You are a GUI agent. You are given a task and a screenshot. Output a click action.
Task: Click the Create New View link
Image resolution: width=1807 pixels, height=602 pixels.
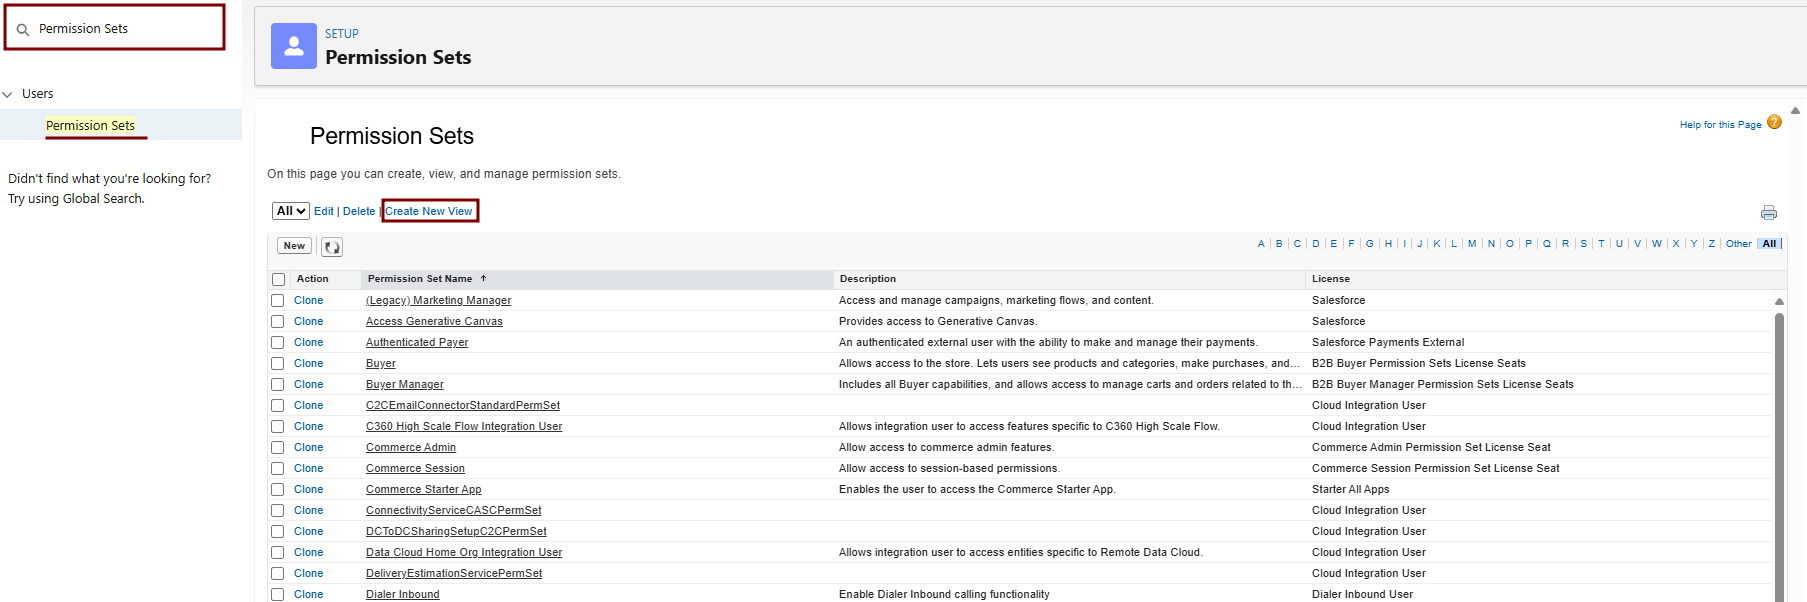[429, 211]
